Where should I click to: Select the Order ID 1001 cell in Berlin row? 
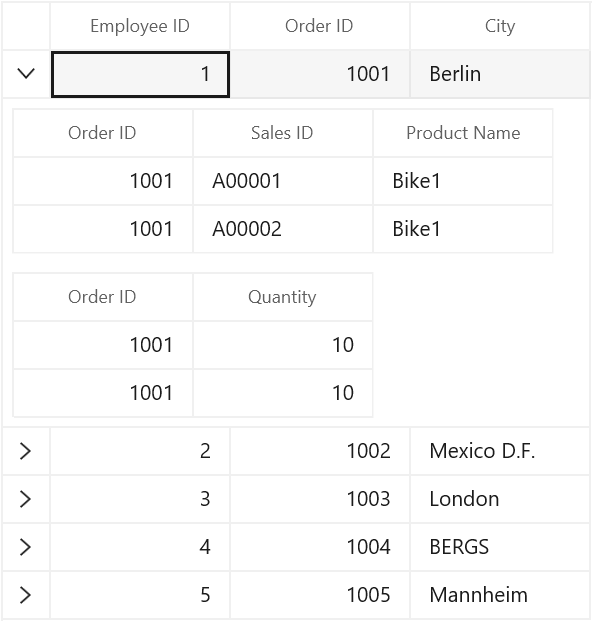click(x=320, y=74)
